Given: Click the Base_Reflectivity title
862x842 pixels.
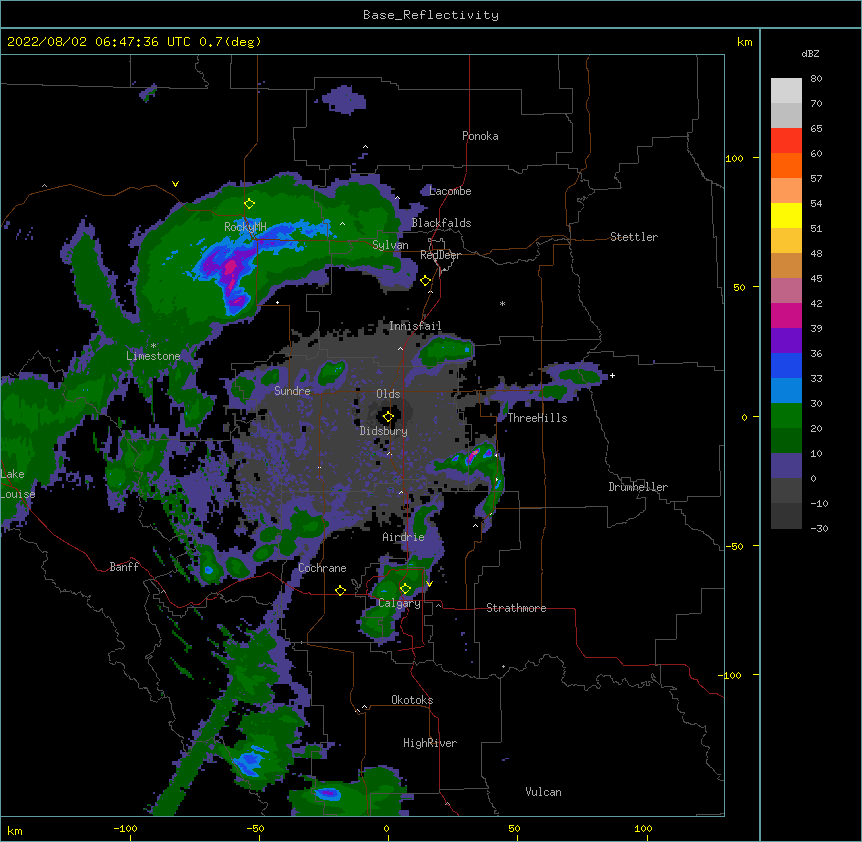Looking at the screenshot, I should pyautogui.click(x=431, y=15).
